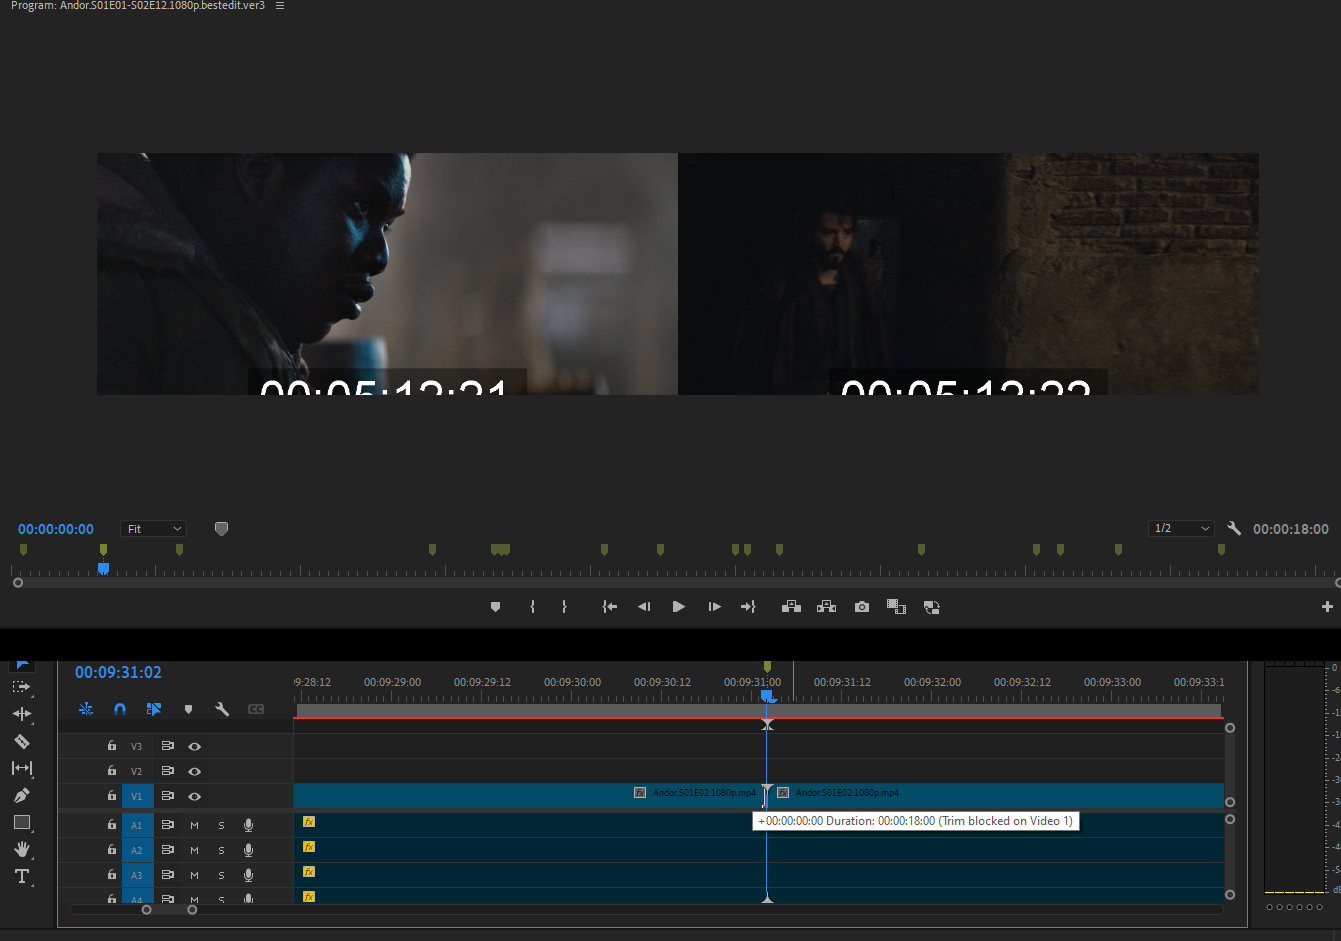Play the program monitor
This screenshot has width=1341, height=941.
click(x=679, y=607)
